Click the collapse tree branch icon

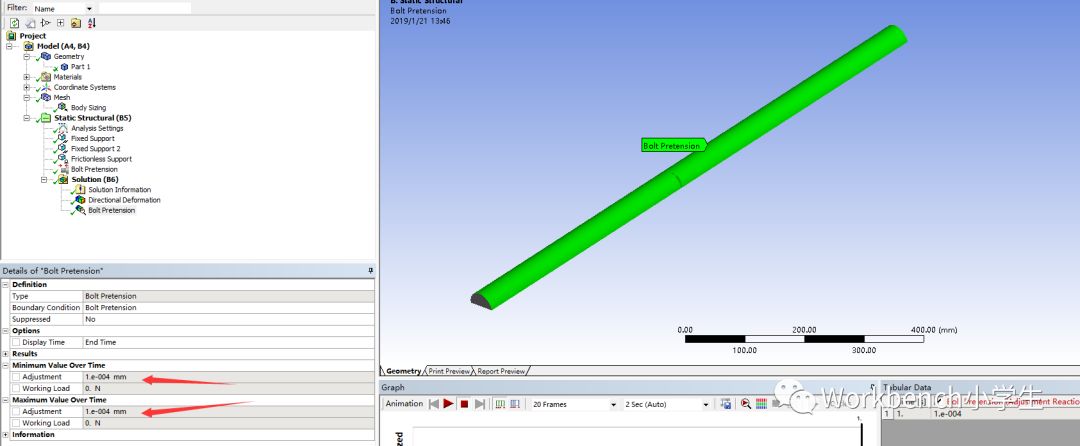coord(45,23)
